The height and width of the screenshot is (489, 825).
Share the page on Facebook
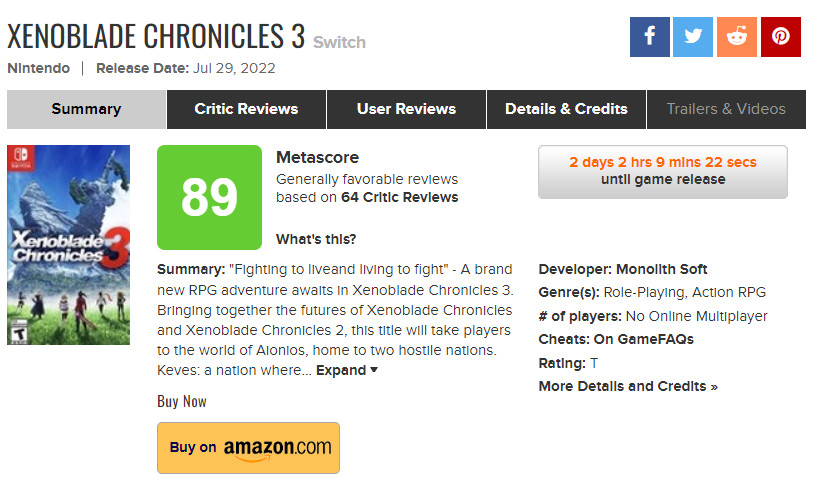pos(649,37)
